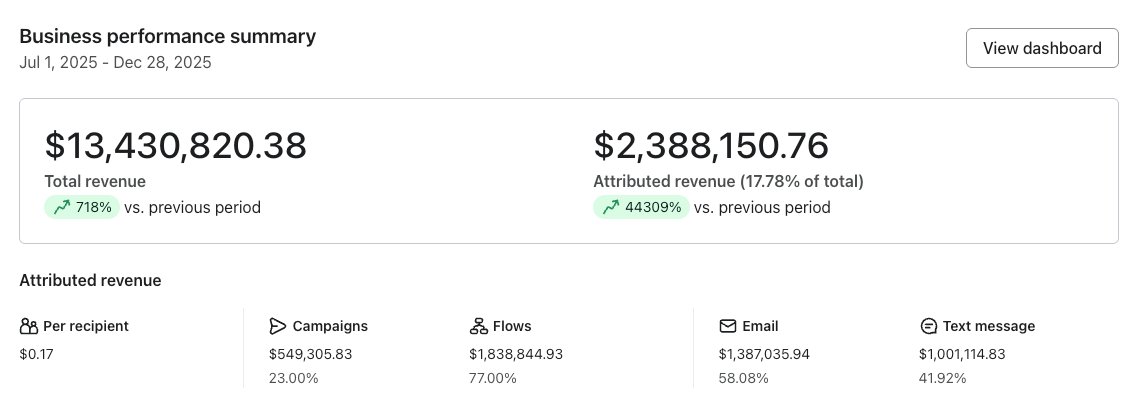Screen dimensions: 1137x406
Task: Click the Per recipient people icon
Action: click(29, 326)
